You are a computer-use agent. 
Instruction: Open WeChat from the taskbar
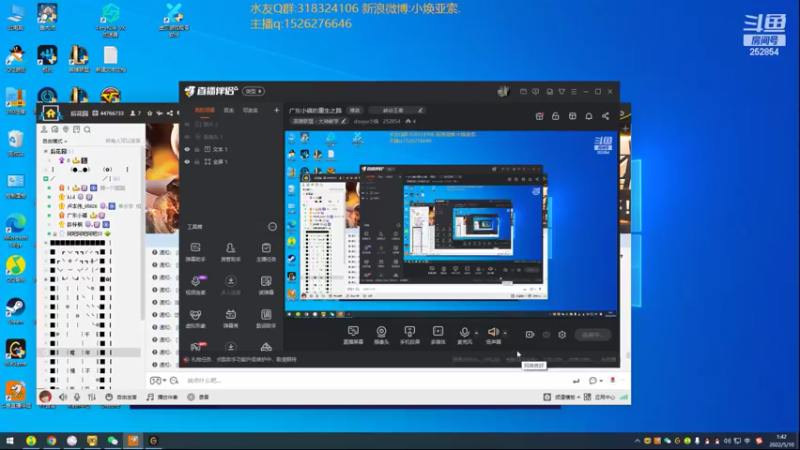112,441
